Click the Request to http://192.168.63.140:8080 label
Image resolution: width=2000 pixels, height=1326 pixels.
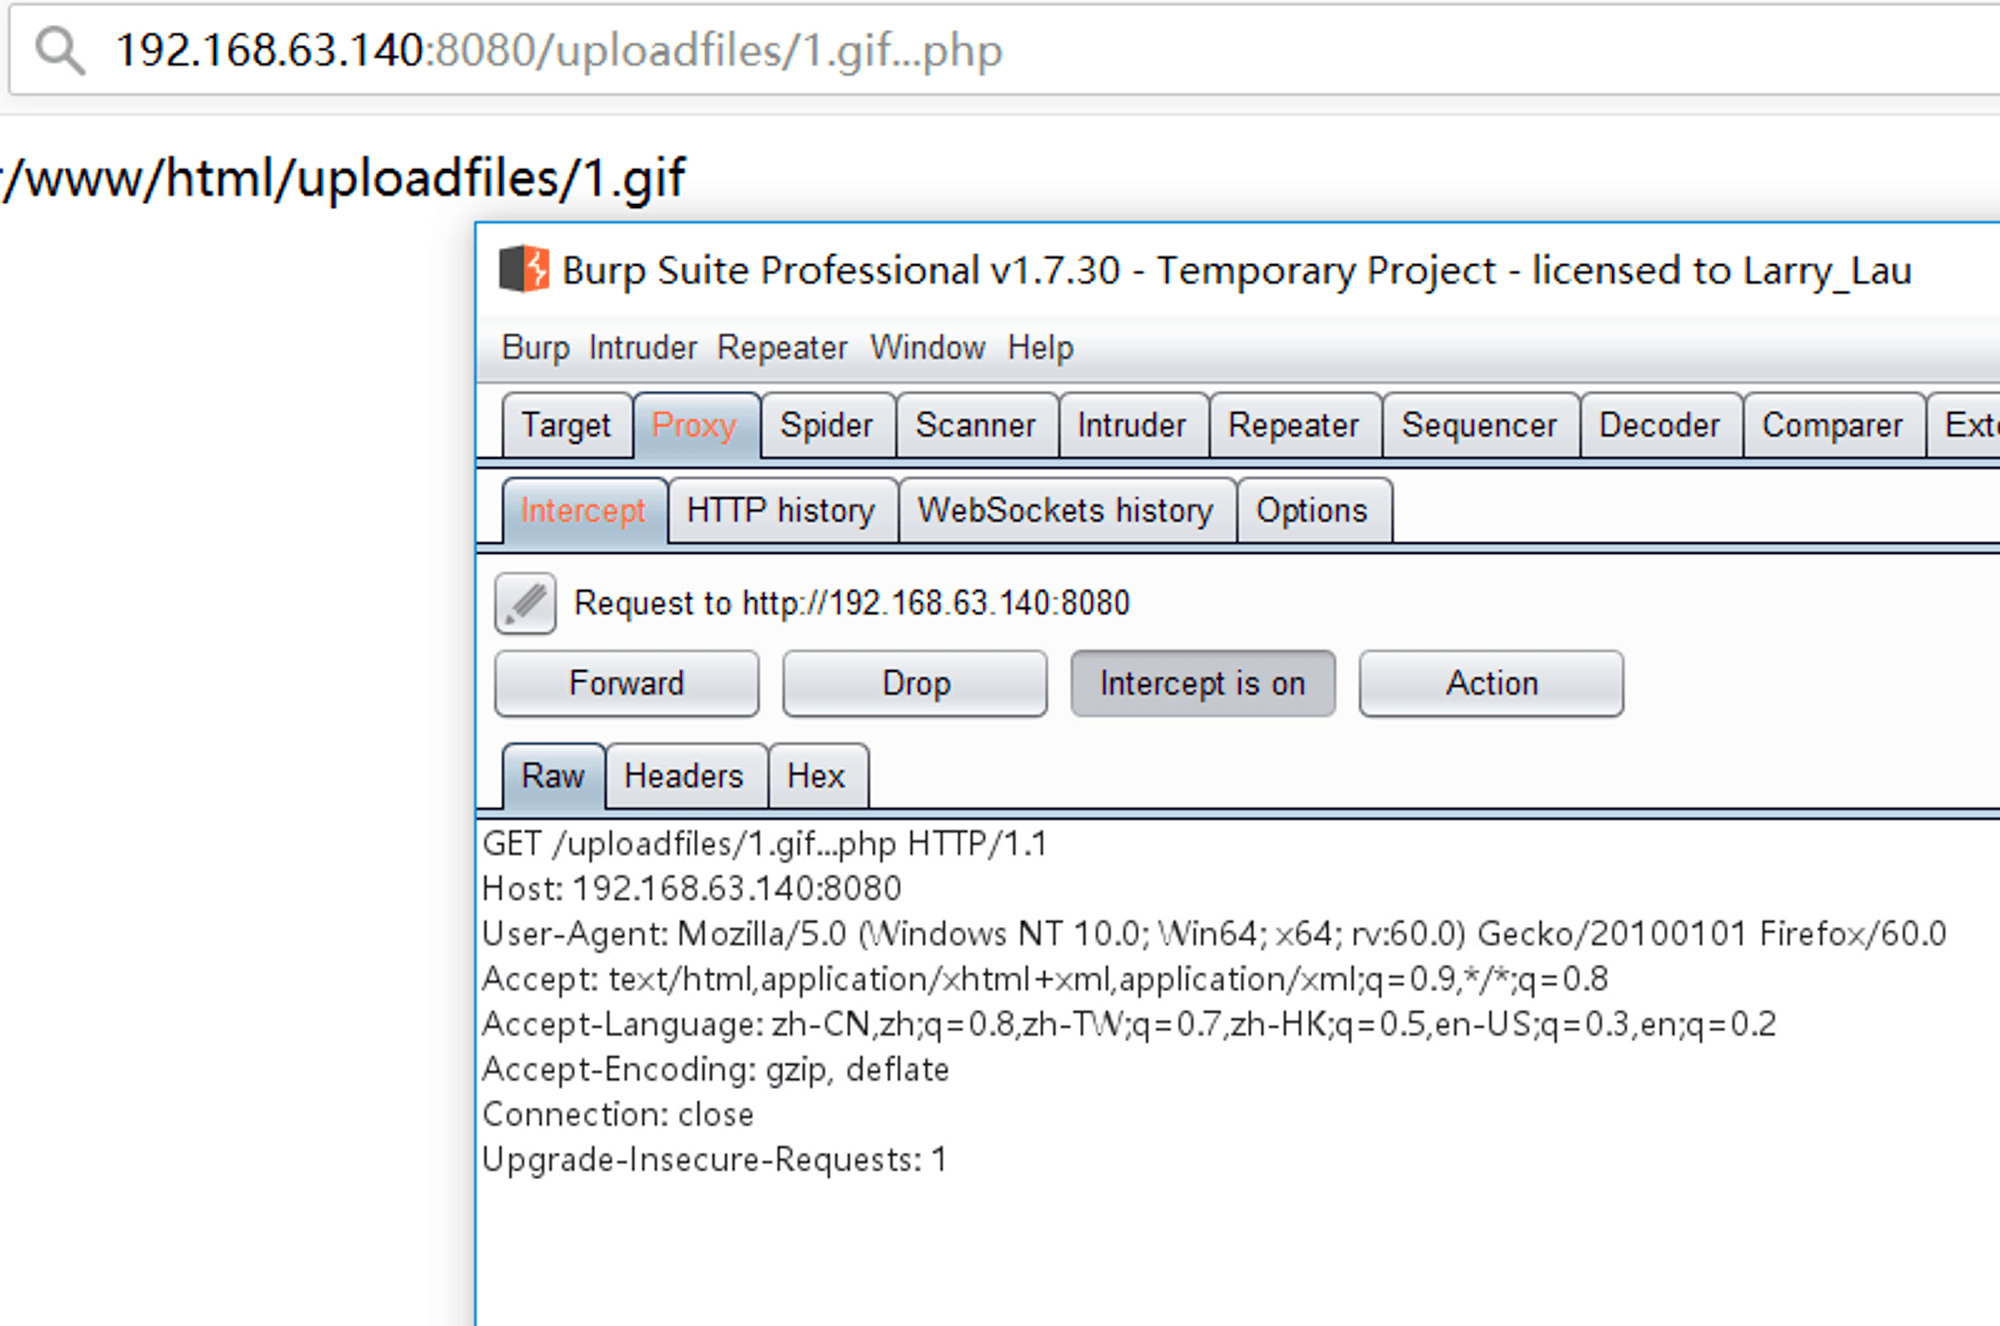pyautogui.click(x=852, y=603)
